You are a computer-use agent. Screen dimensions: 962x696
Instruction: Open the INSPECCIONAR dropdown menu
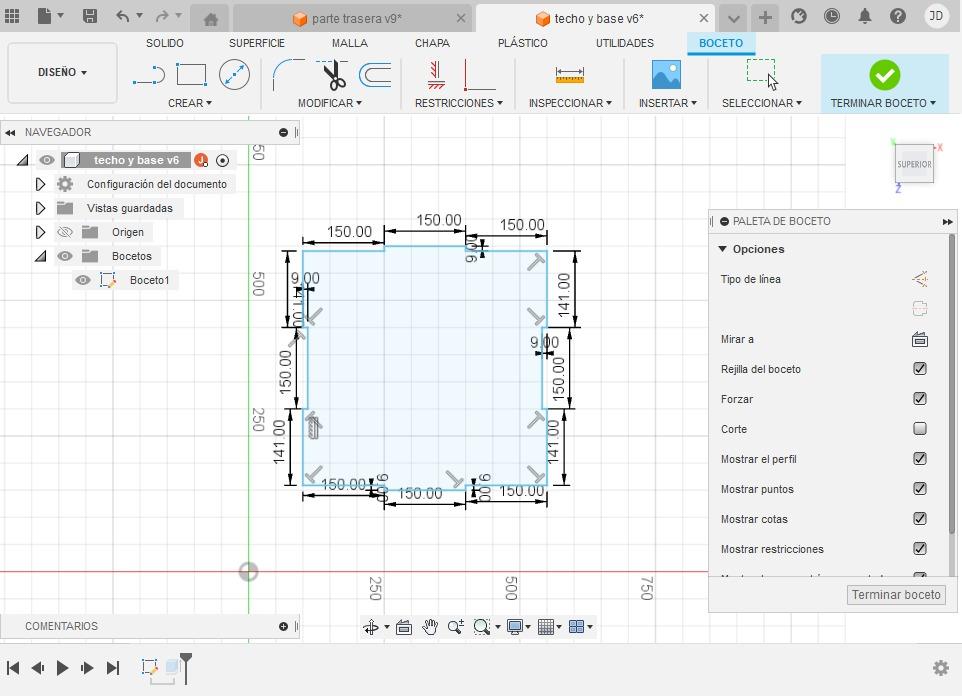[570, 103]
